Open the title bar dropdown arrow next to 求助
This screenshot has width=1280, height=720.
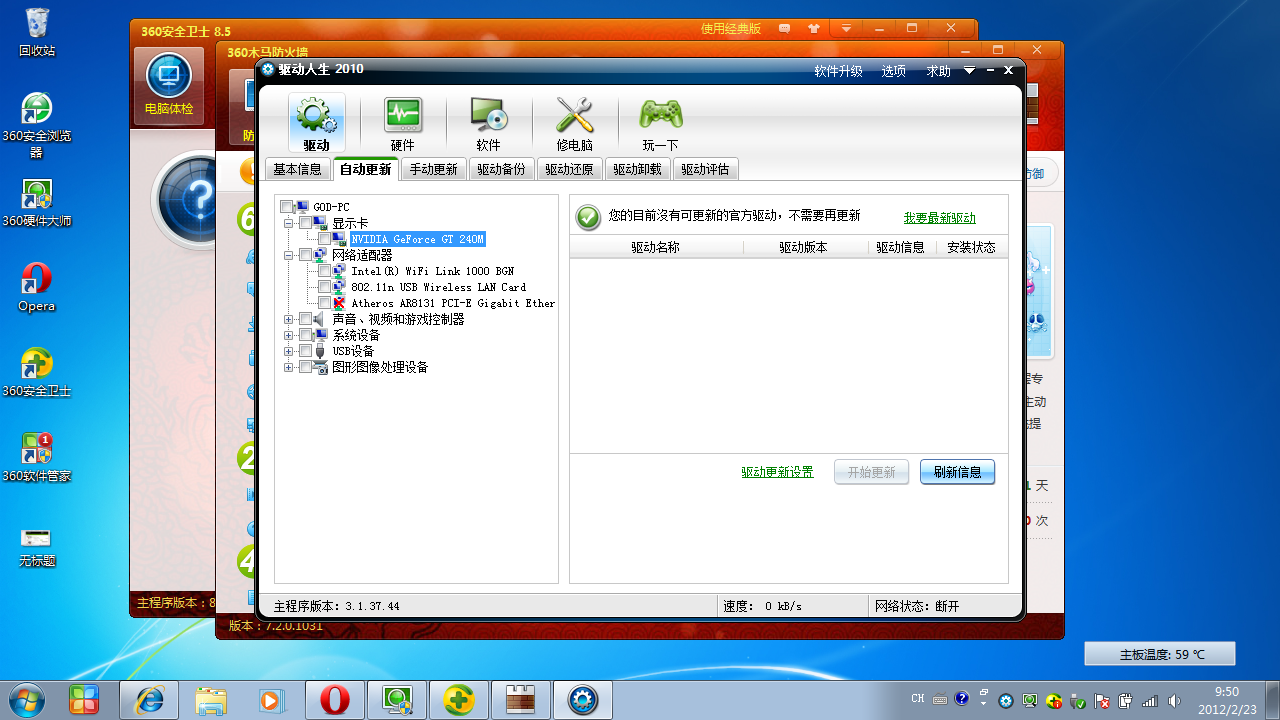click(x=969, y=71)
